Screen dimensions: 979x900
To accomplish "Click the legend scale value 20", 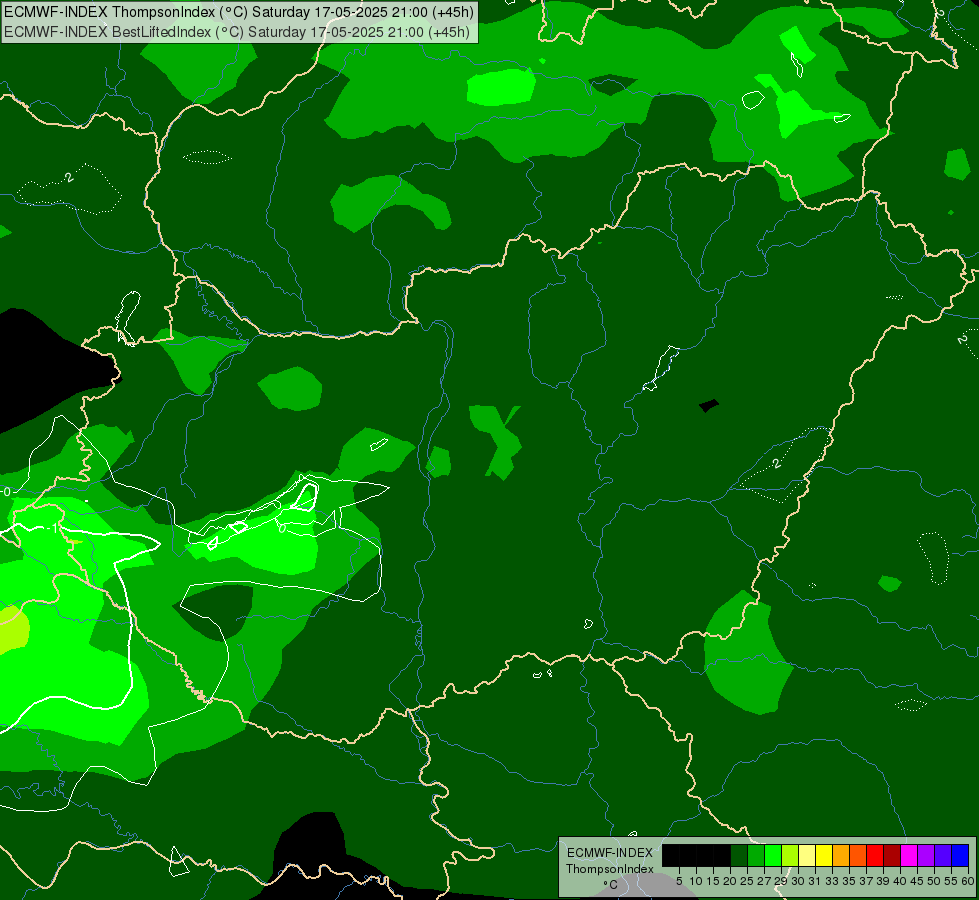I will click(730, 881).
